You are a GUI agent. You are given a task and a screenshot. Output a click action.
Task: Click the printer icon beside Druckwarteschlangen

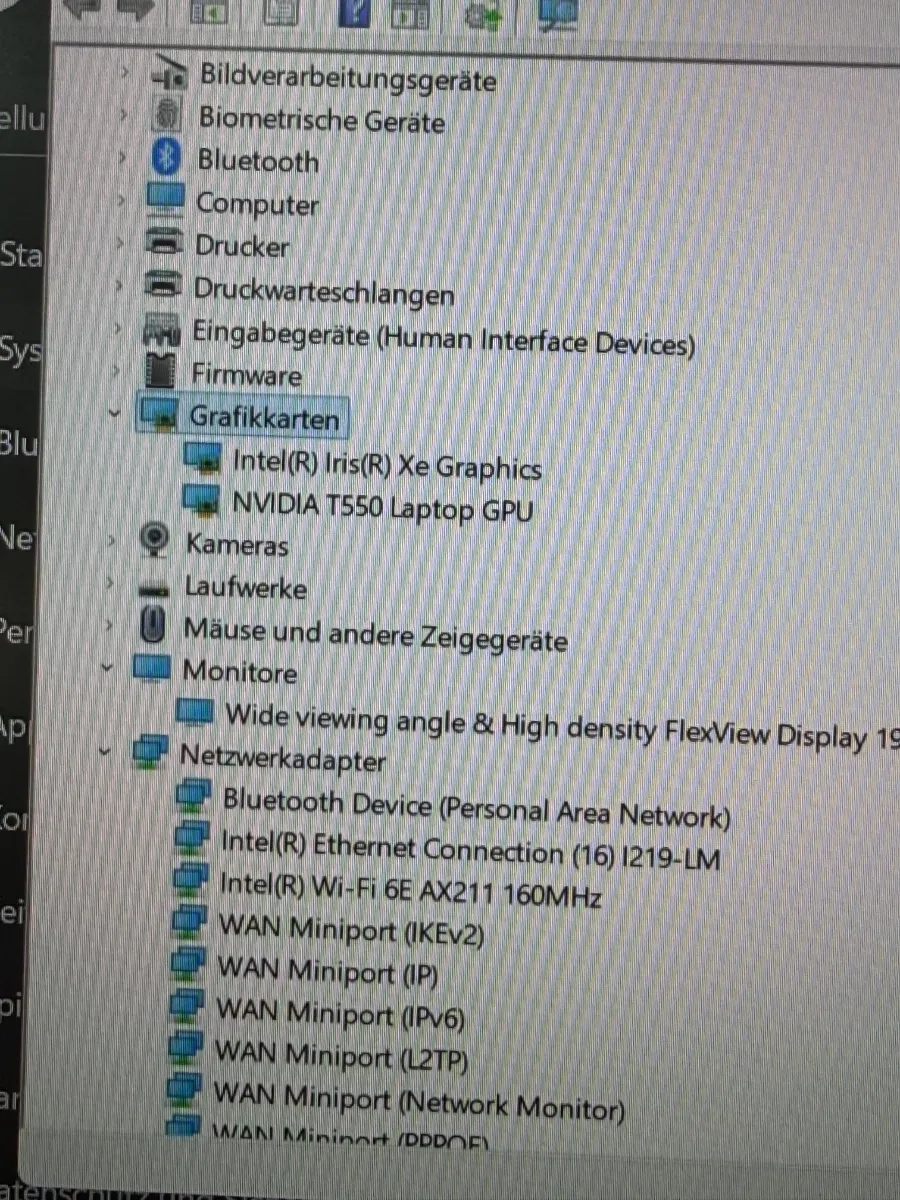click(163, 286)
